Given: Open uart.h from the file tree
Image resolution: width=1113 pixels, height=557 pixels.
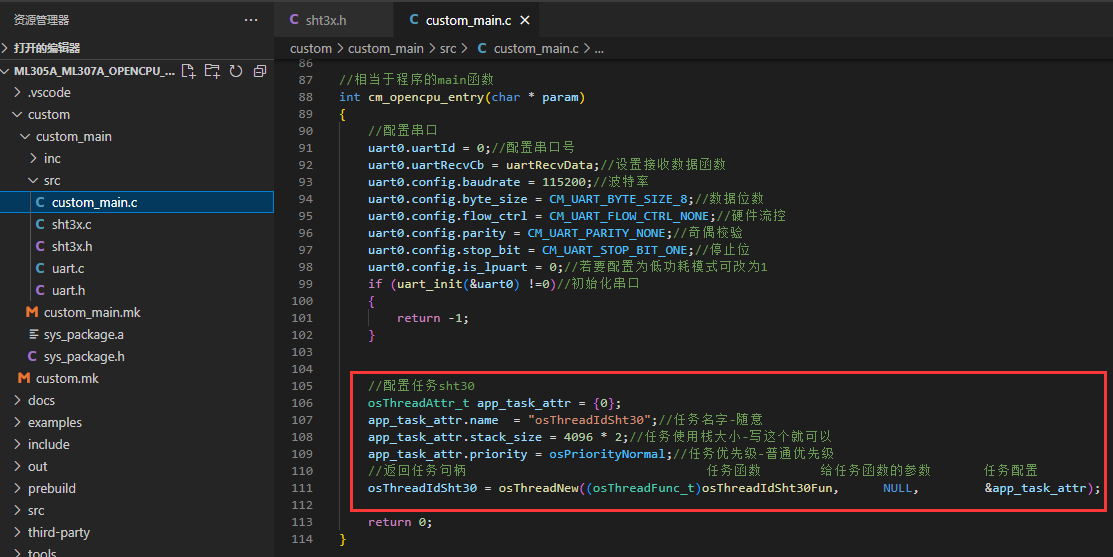Looking at the screenshot, I should [x=68, y=290].
